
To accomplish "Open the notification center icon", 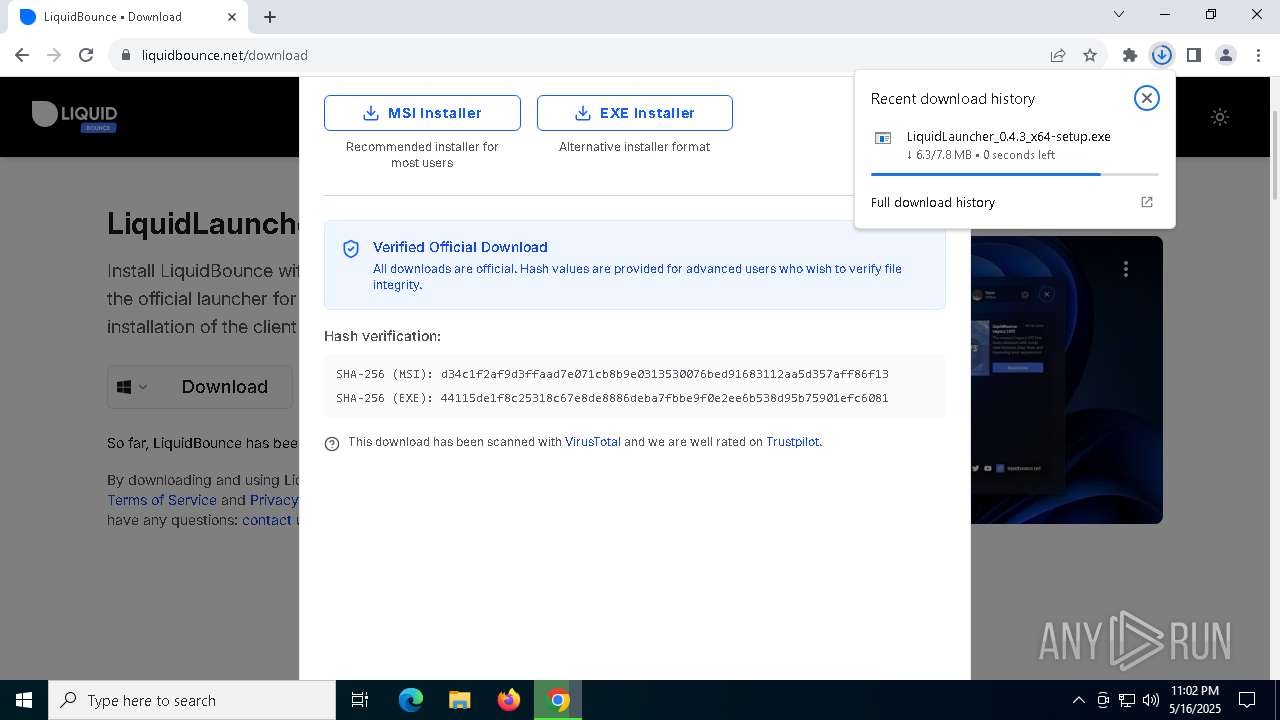I will click(x=1247, y=700).
